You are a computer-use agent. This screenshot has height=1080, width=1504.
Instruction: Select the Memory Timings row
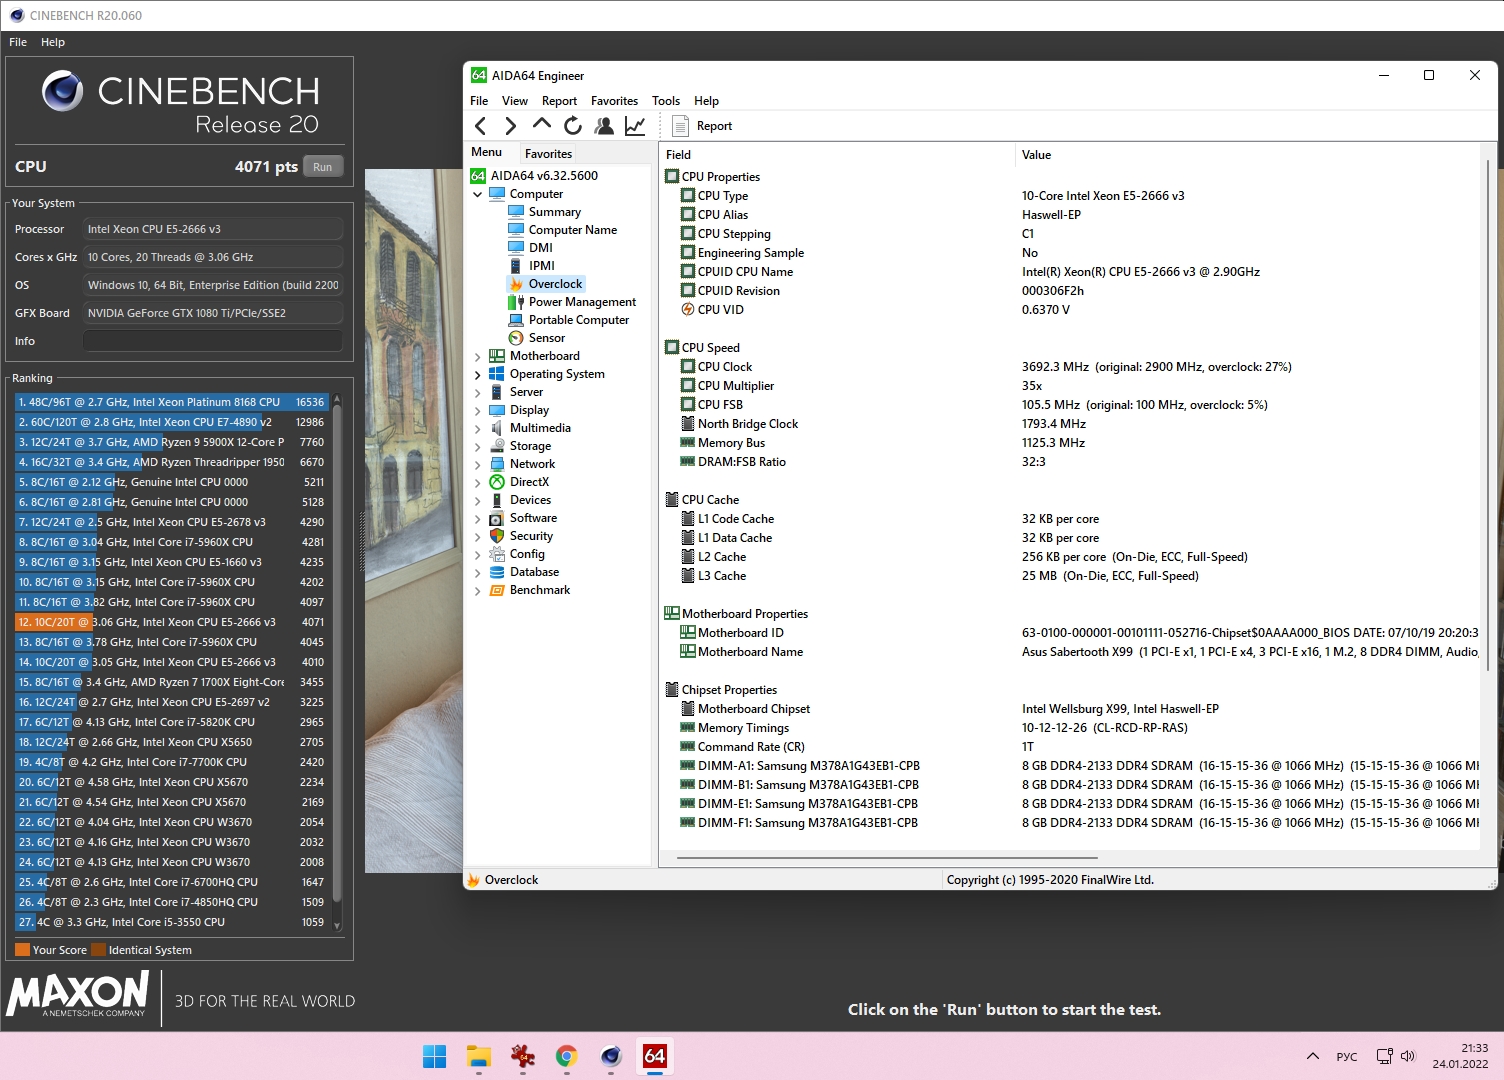click(x=1070, y=728)
